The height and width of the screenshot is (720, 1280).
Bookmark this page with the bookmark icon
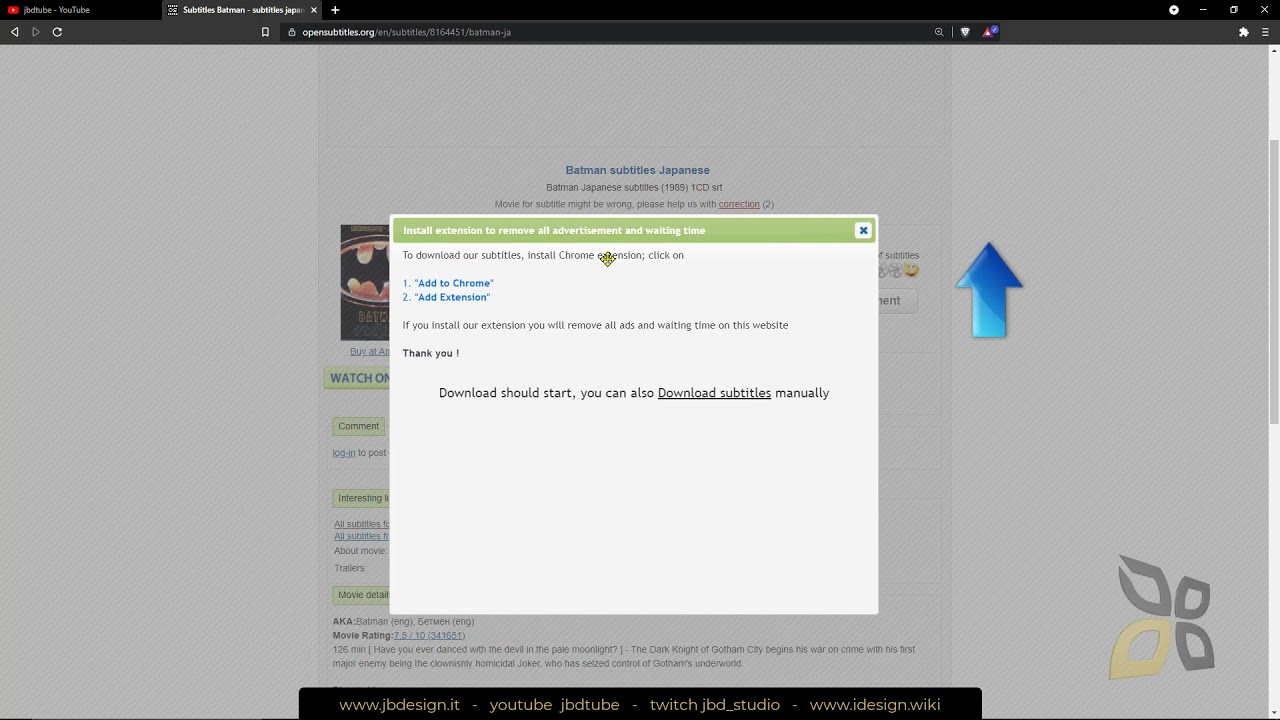(x=265, y=32)
